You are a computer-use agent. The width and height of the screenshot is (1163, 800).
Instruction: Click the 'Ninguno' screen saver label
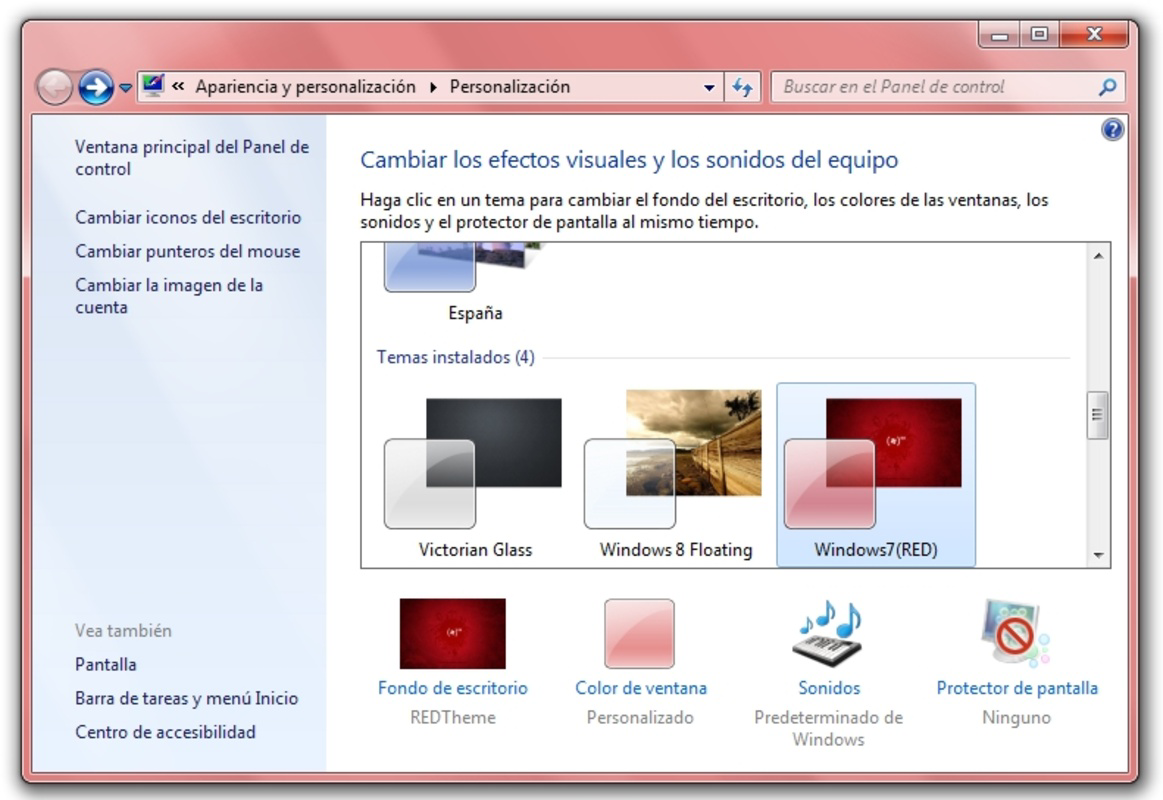click(1016, 718)
